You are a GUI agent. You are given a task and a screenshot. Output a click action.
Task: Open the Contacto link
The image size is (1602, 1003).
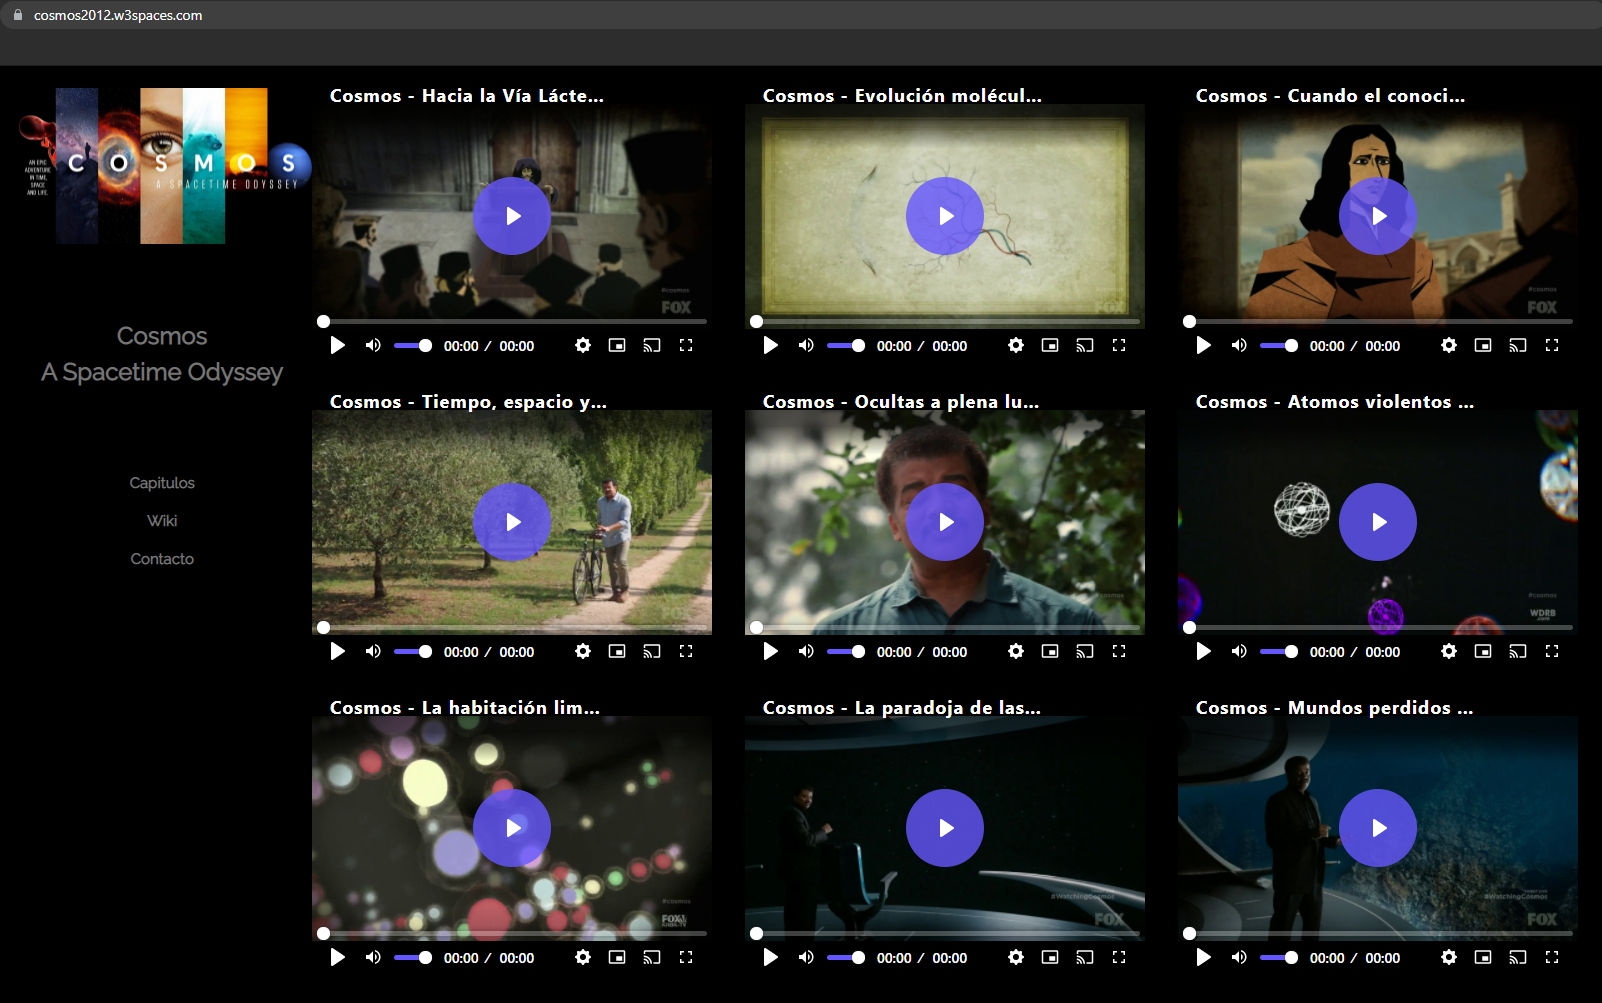pyautogui.click(x=162, y=559)
